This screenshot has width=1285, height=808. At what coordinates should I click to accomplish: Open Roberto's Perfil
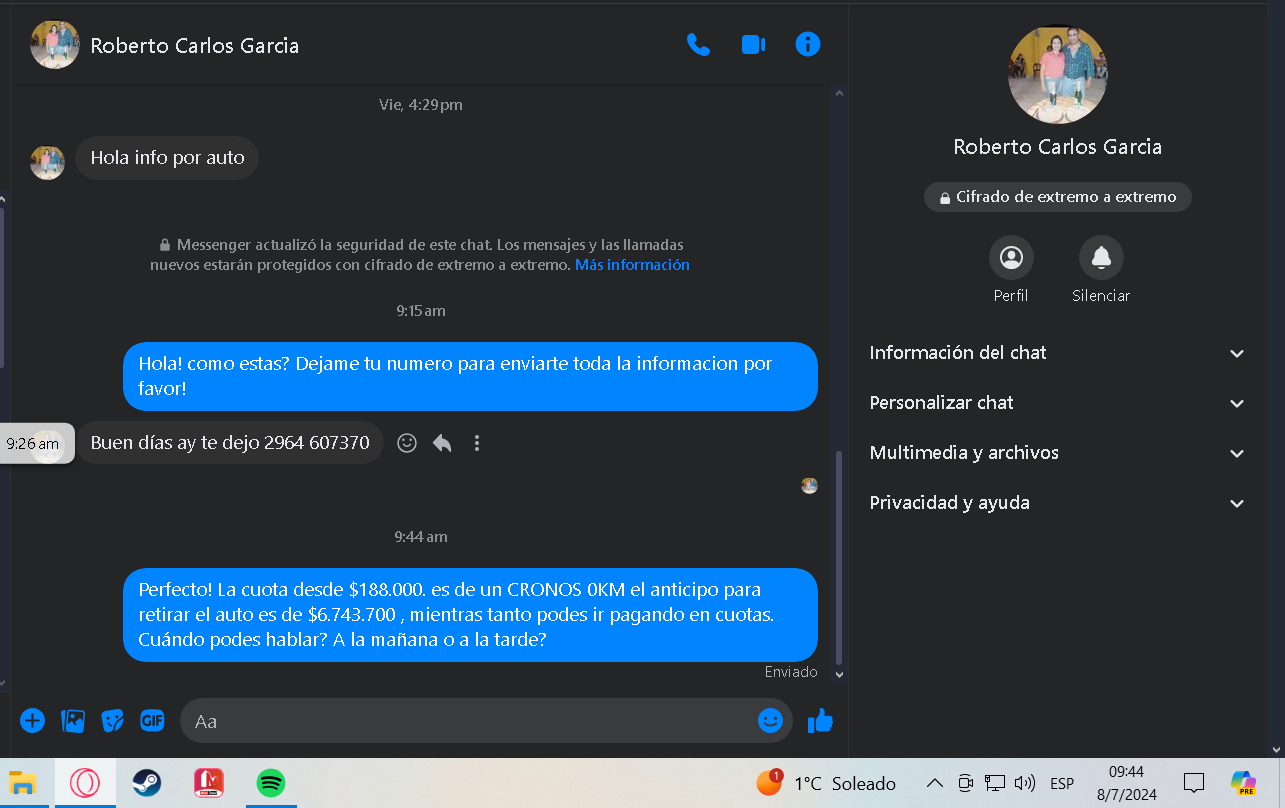tap(1011, 258)
